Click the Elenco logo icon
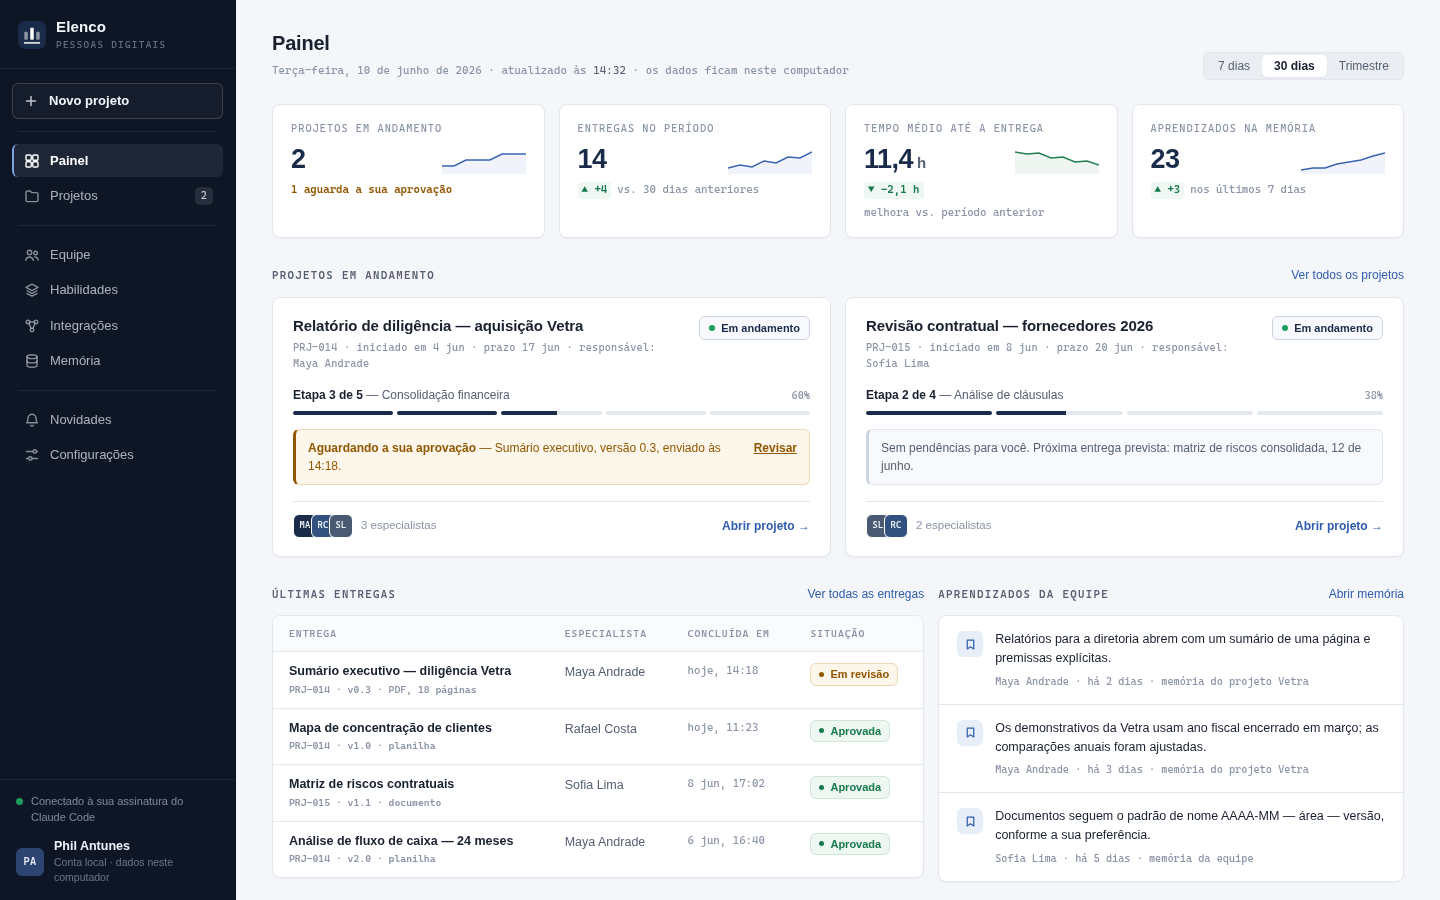Screen dimensions: 1440x900 pos(32,35)
